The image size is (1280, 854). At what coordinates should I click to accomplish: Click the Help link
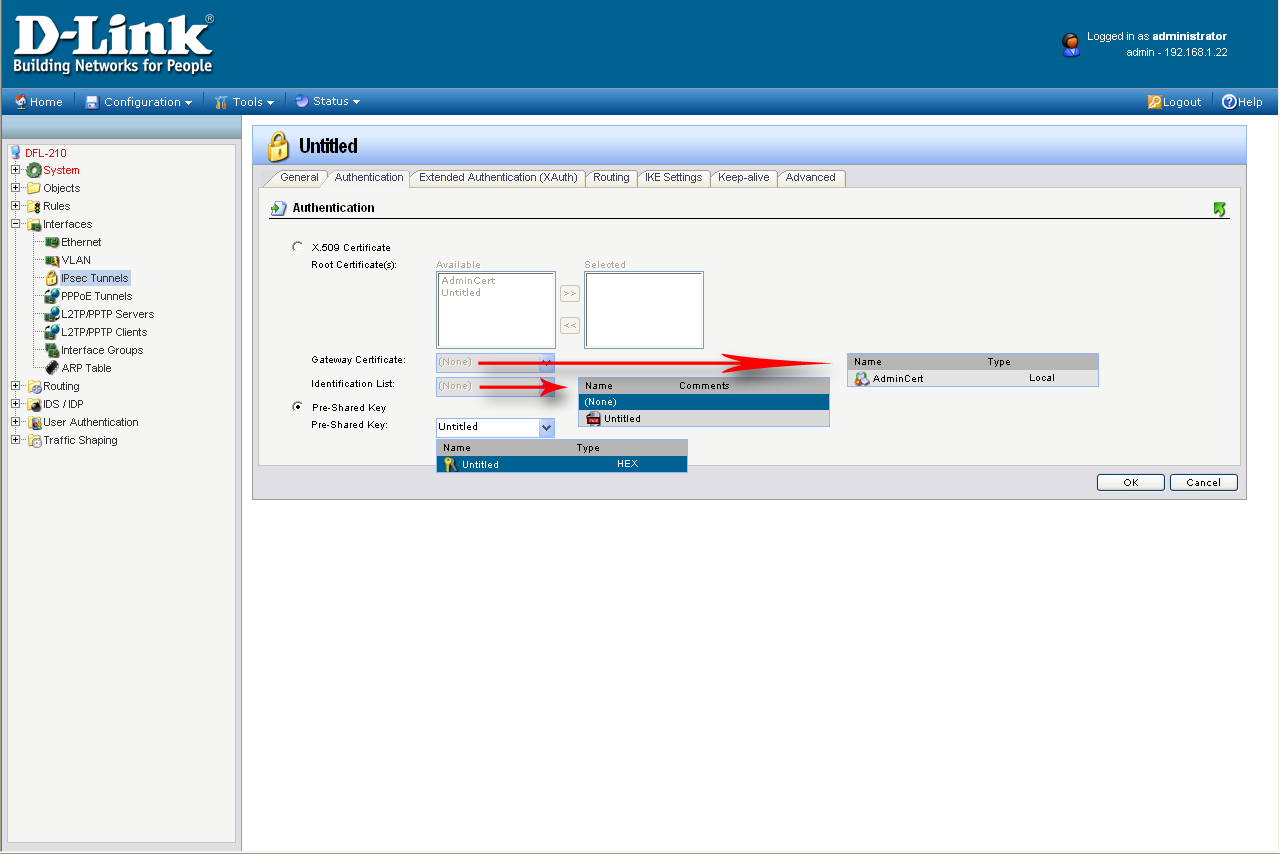click(x=1243, y=102)
